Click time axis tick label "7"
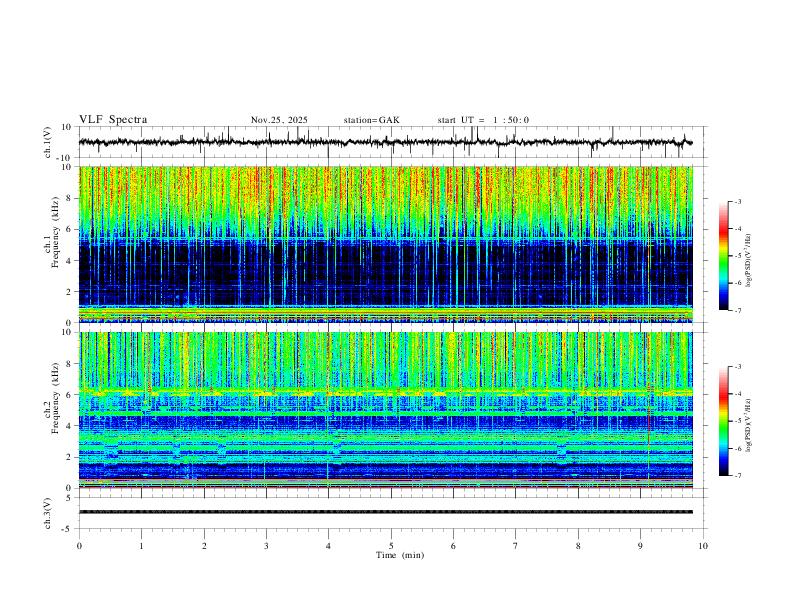The height and width of the screenshot is (612, 792). coord(515,546)
